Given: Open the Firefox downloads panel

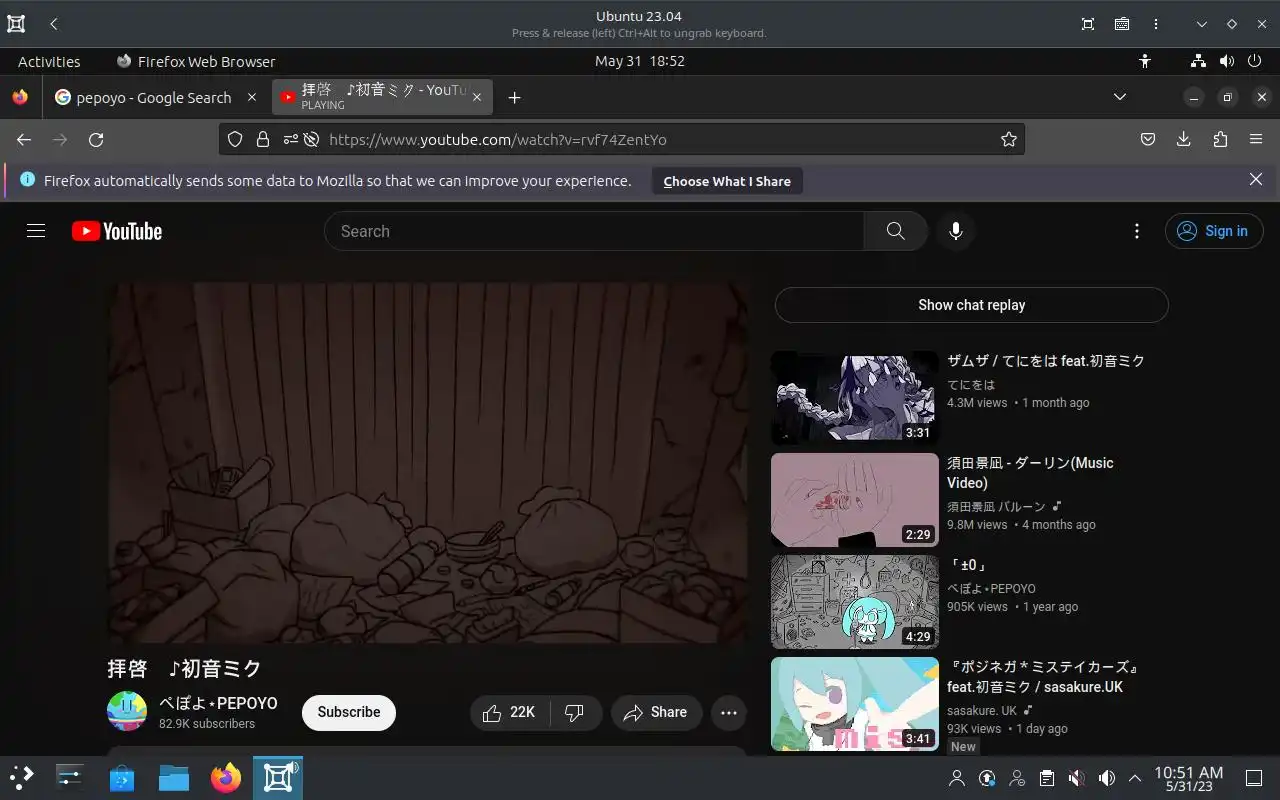Looking at the screenshot, I should click(1184, 139).
